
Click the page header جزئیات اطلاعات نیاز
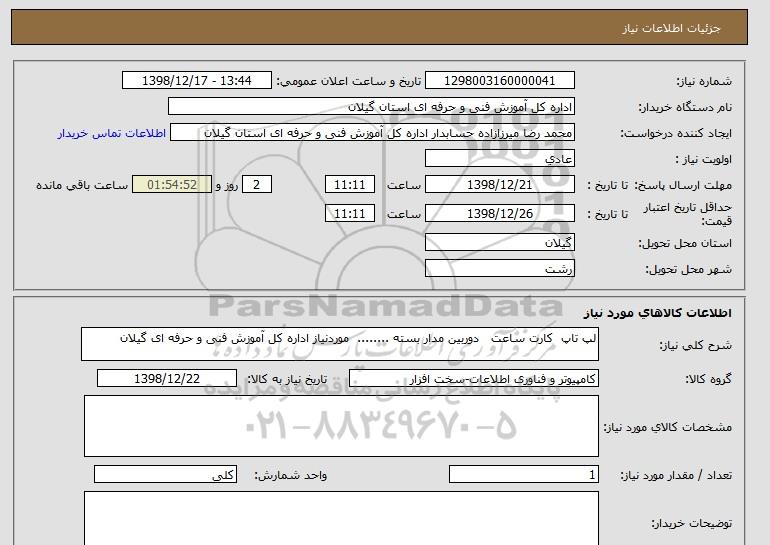(x=671, y=28)
